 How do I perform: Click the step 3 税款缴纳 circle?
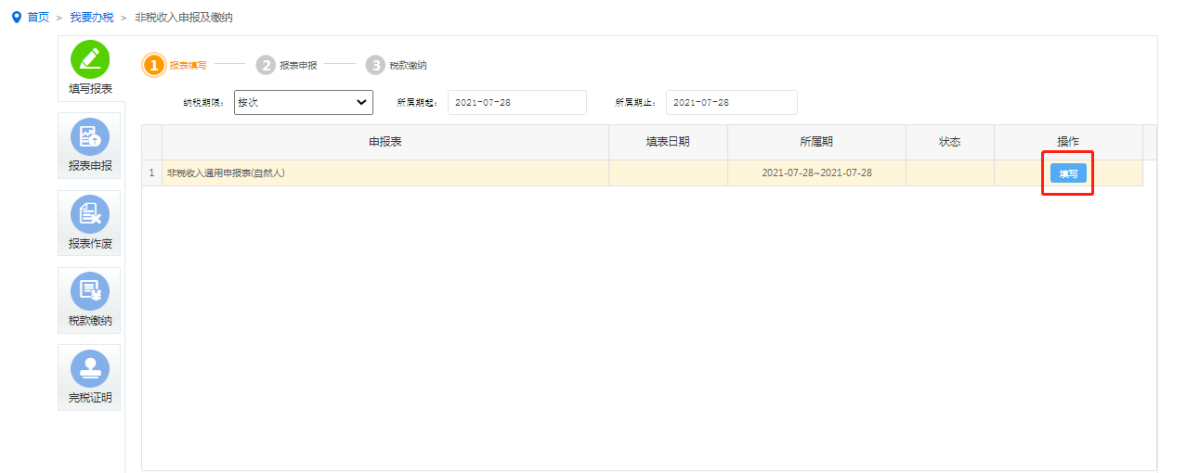(375, 65)
